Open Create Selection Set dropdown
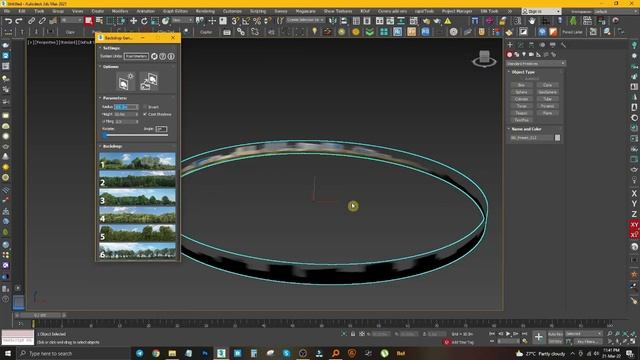This screenshot has width=640, height=360. [x=305, y=20]
